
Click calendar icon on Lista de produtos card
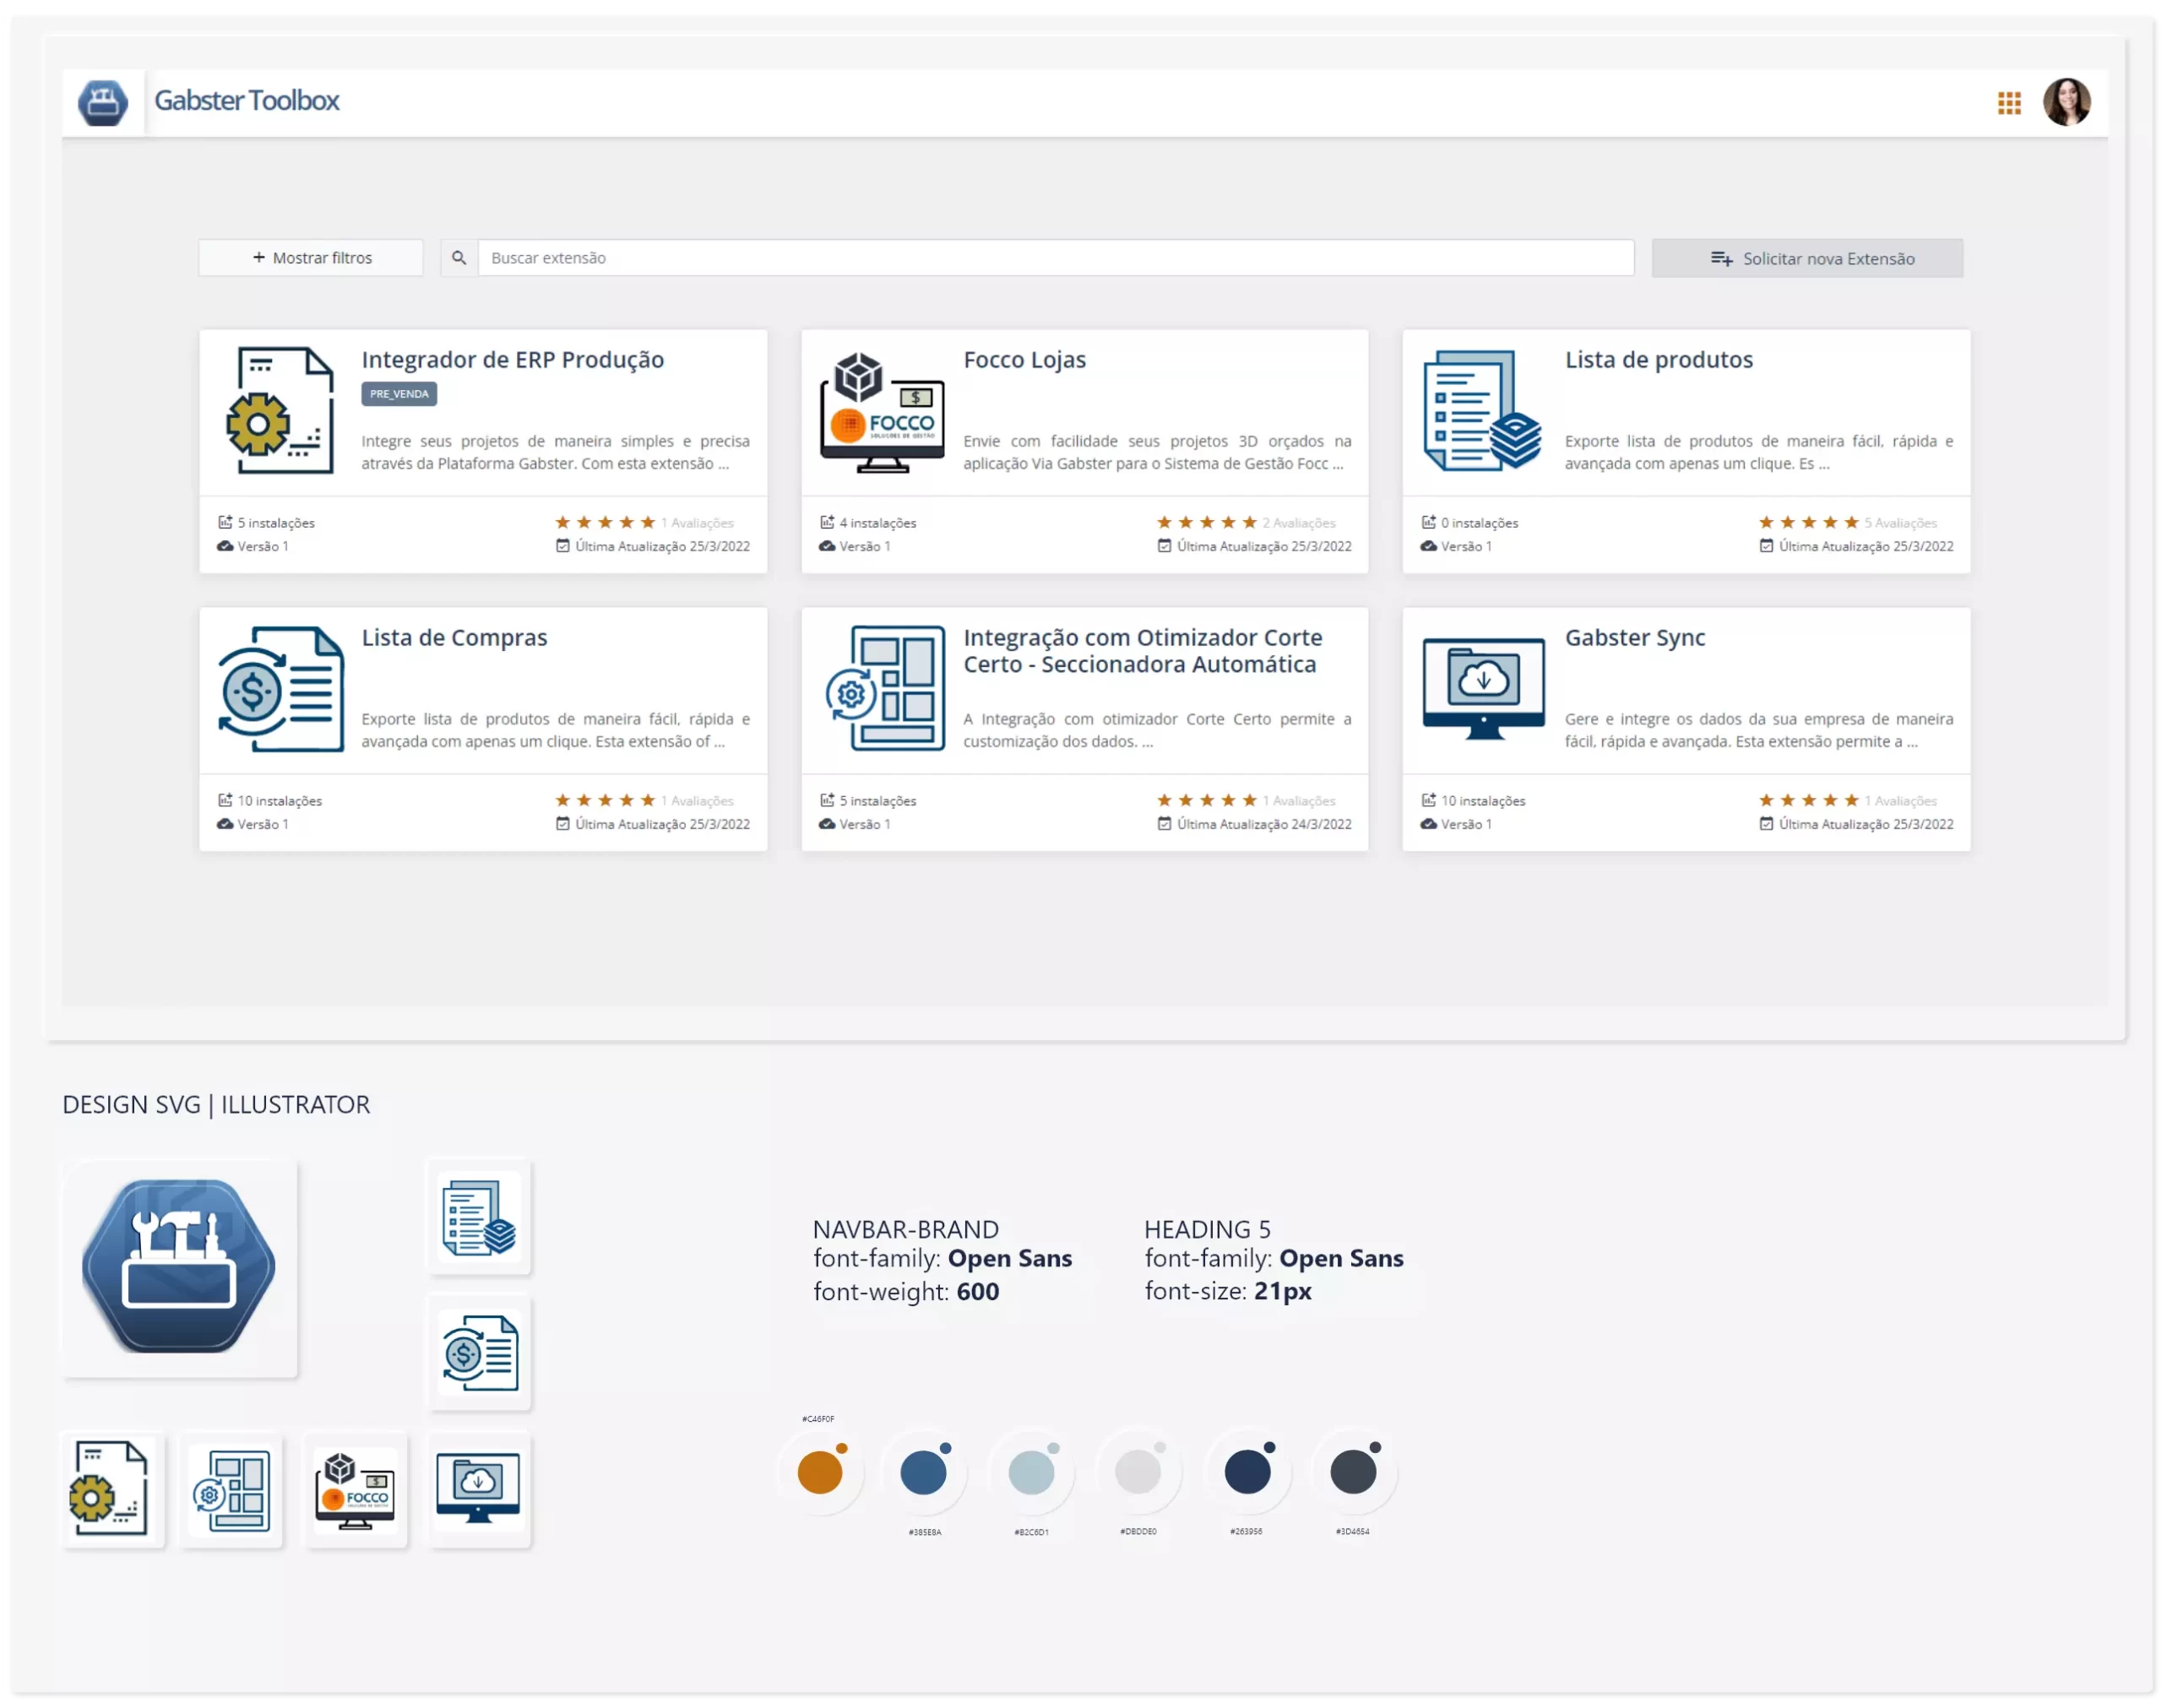tap(1765, 546)
